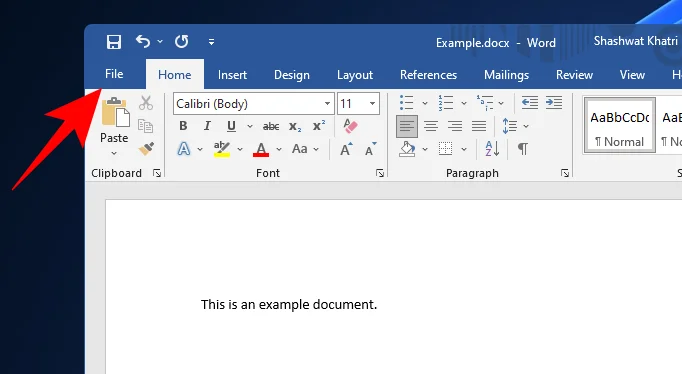
Task: Open Text Effects dropdown arrow
Action: click(200, 149)
